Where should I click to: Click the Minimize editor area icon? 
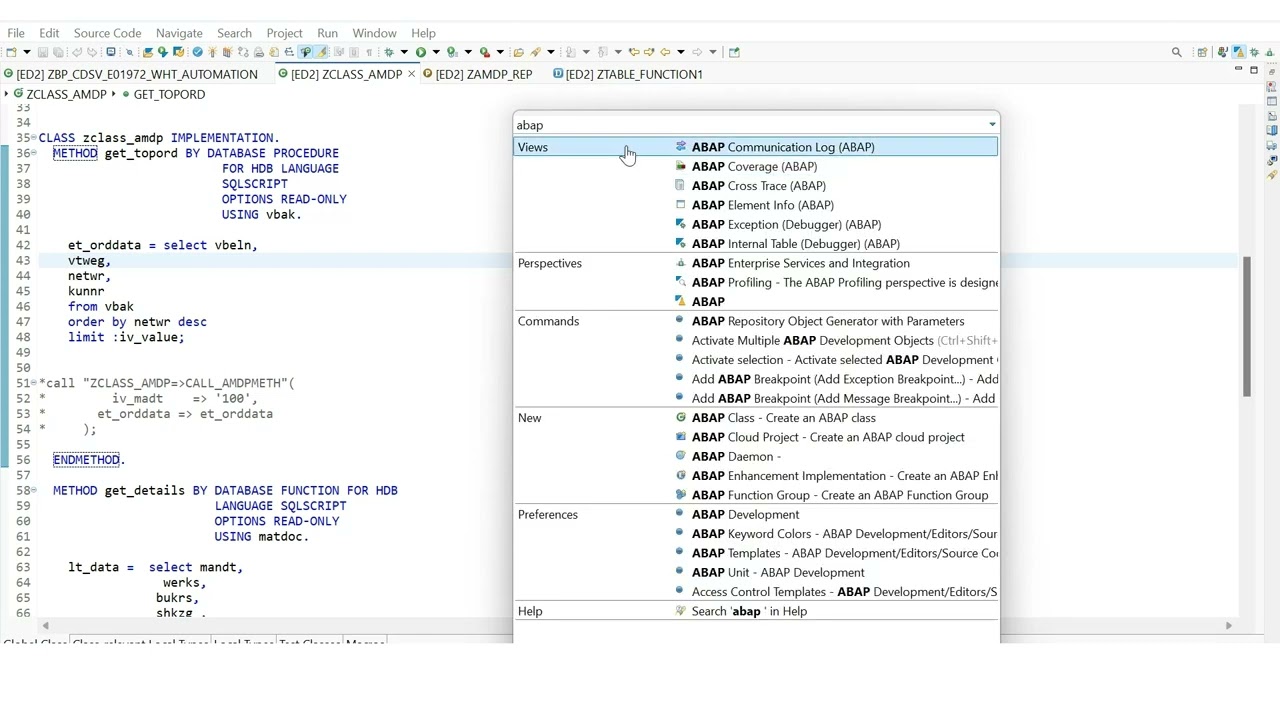(x=1238, y=68)
